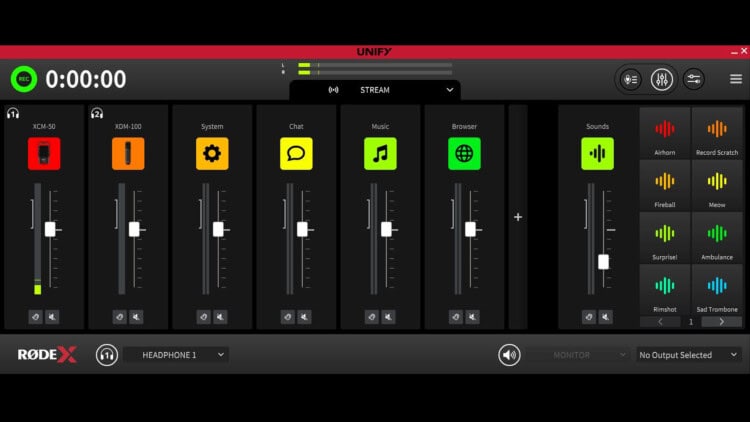The height and width of the screenshot is (422, 750).
Task: Go to next sound pad page
Action: (721, 322)
